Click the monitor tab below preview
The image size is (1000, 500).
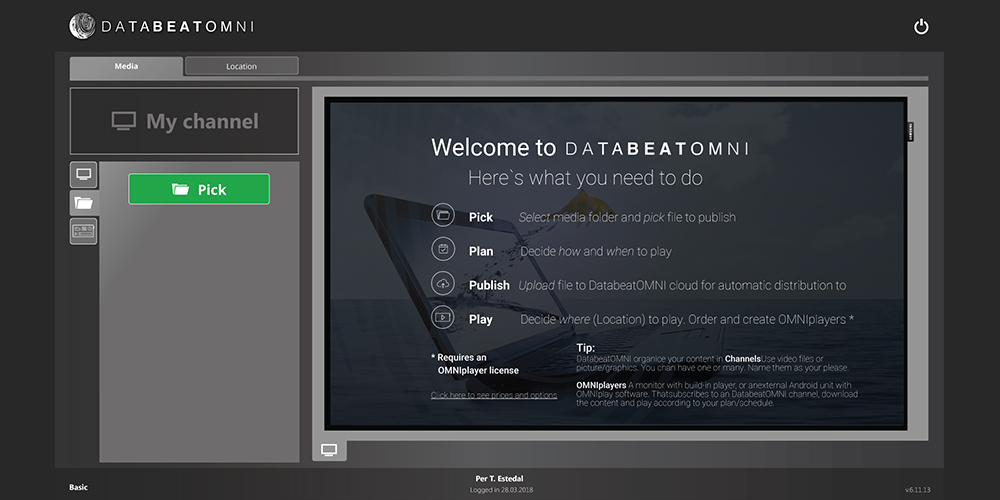coord(329,450)
